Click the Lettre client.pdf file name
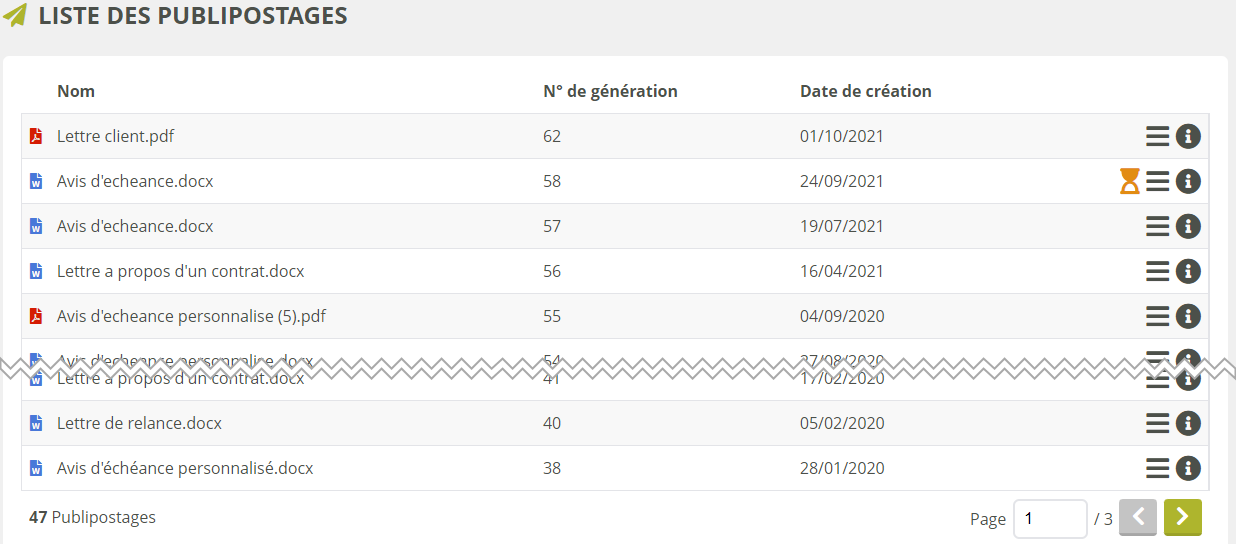1236x544 pixels. [115, 136]
